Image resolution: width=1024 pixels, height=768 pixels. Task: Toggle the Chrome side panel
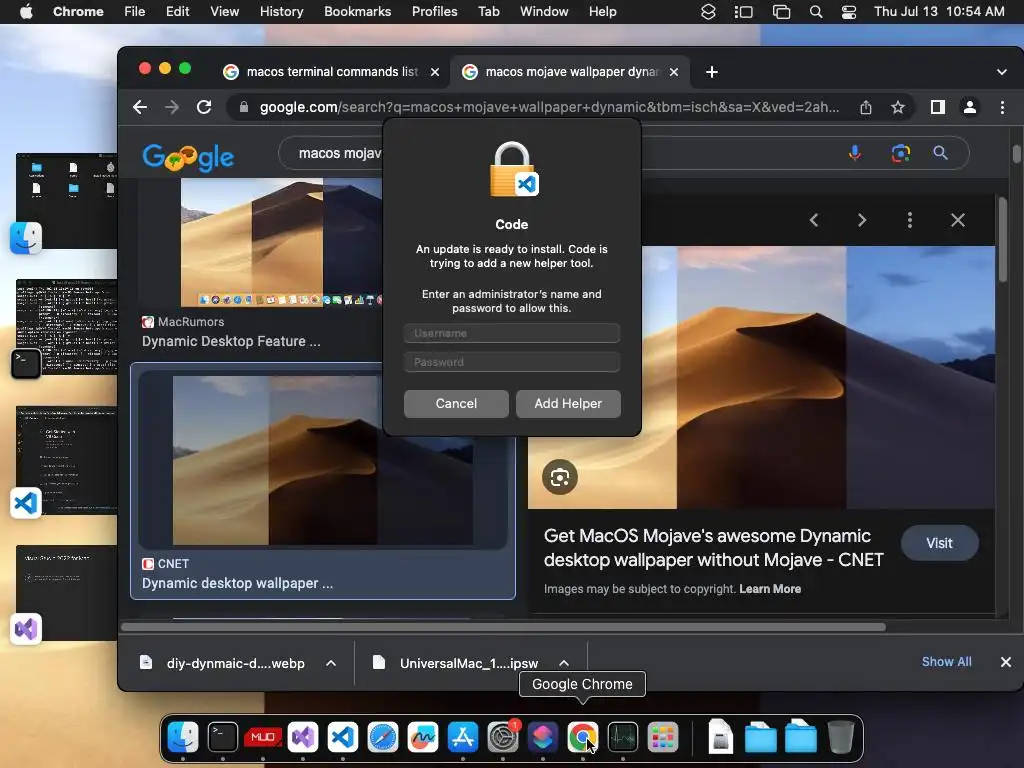(x=938, y=107)
